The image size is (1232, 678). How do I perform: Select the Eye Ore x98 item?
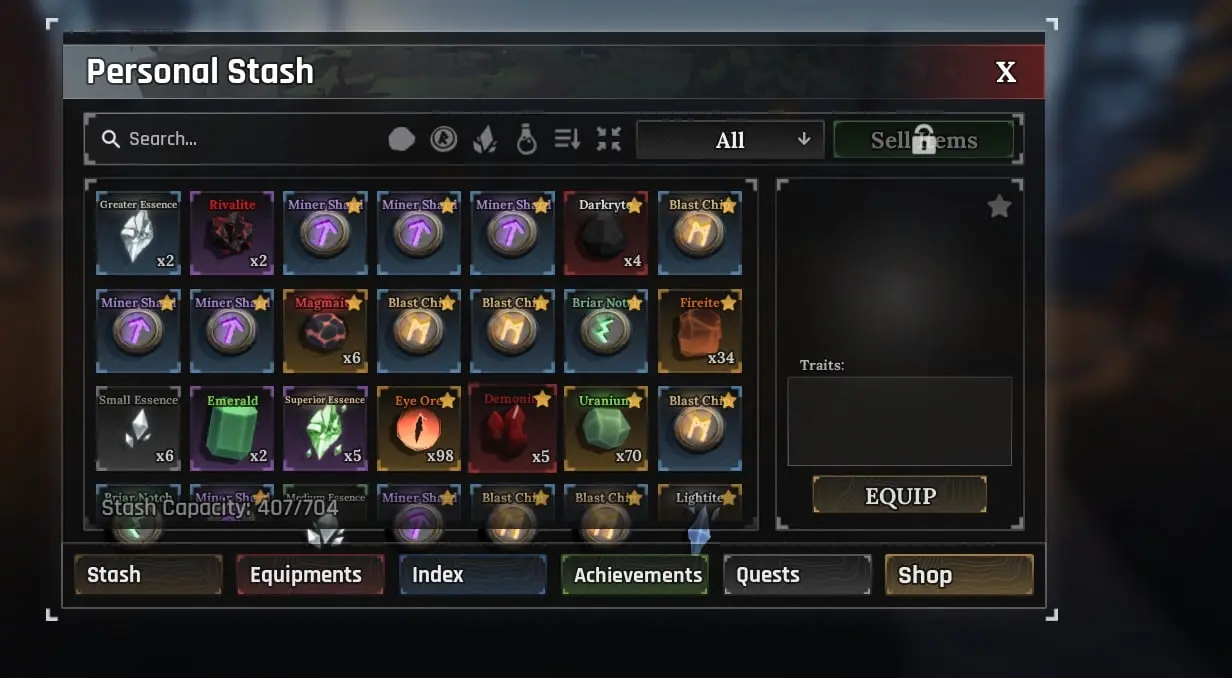[x=419, y=428]
